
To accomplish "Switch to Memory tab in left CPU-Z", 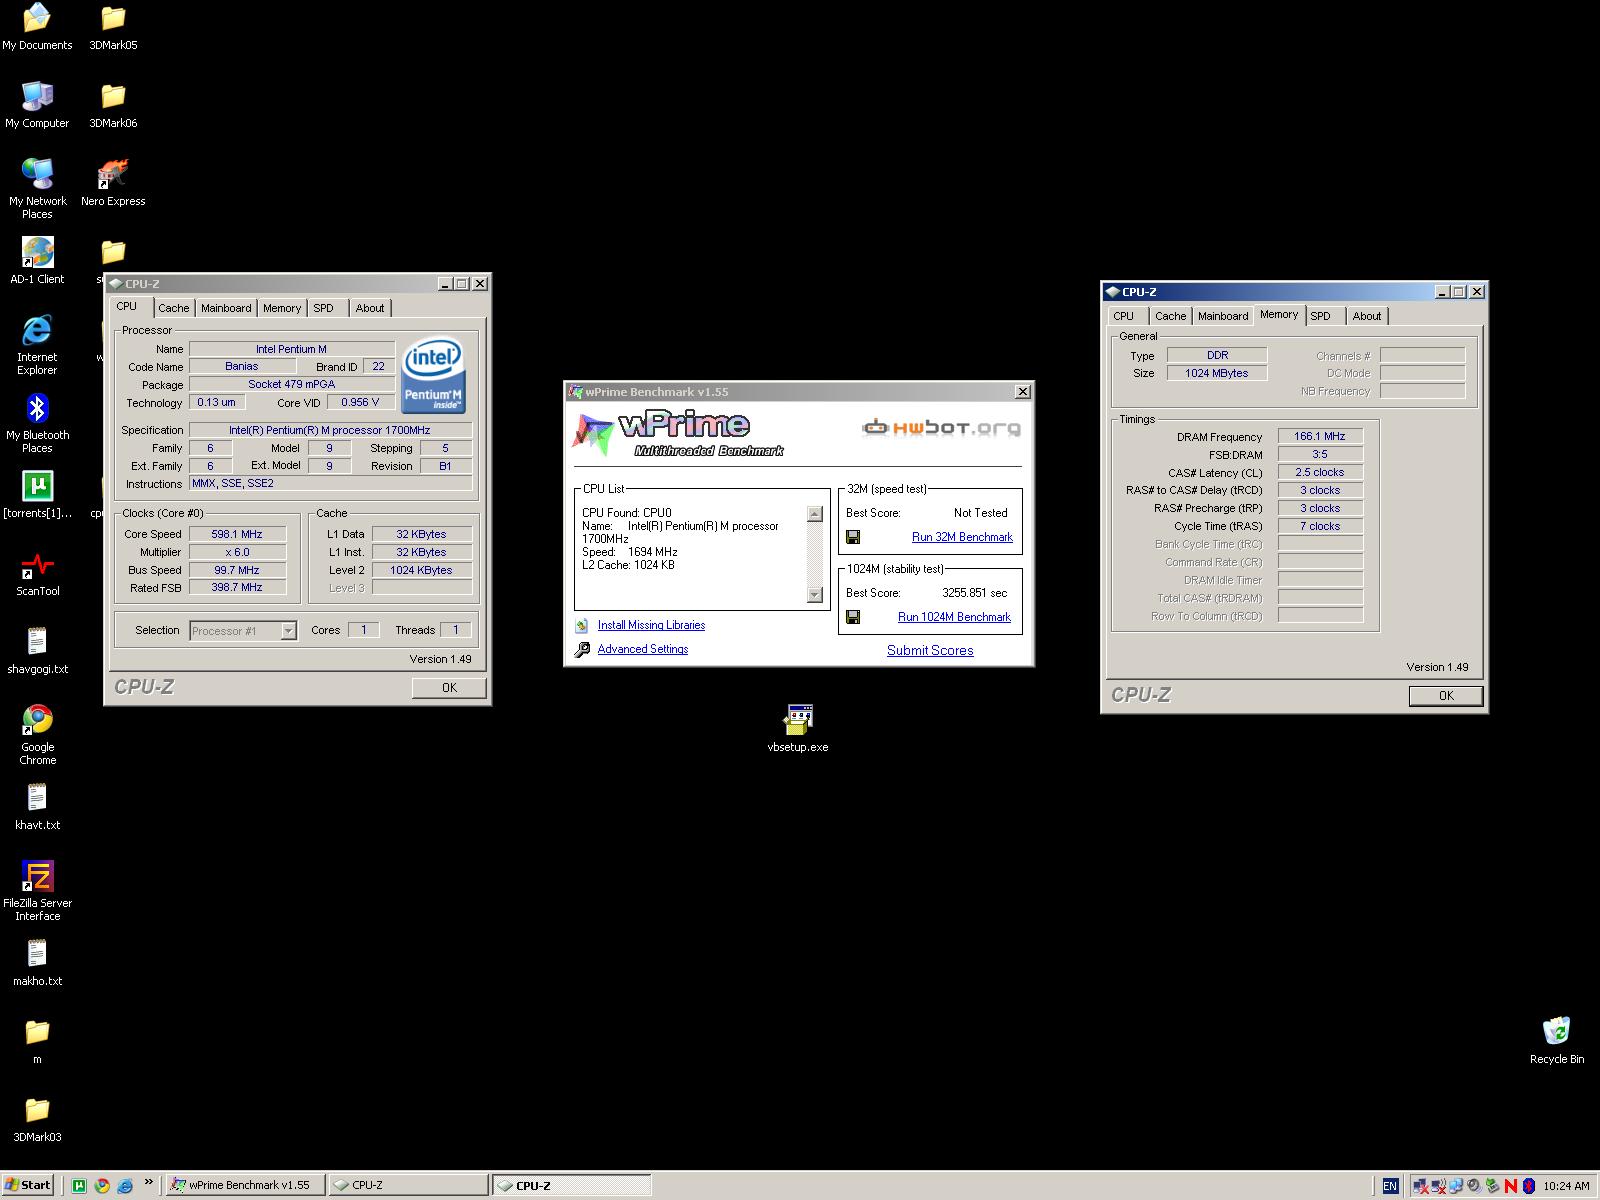I will [x=282, y=308].
